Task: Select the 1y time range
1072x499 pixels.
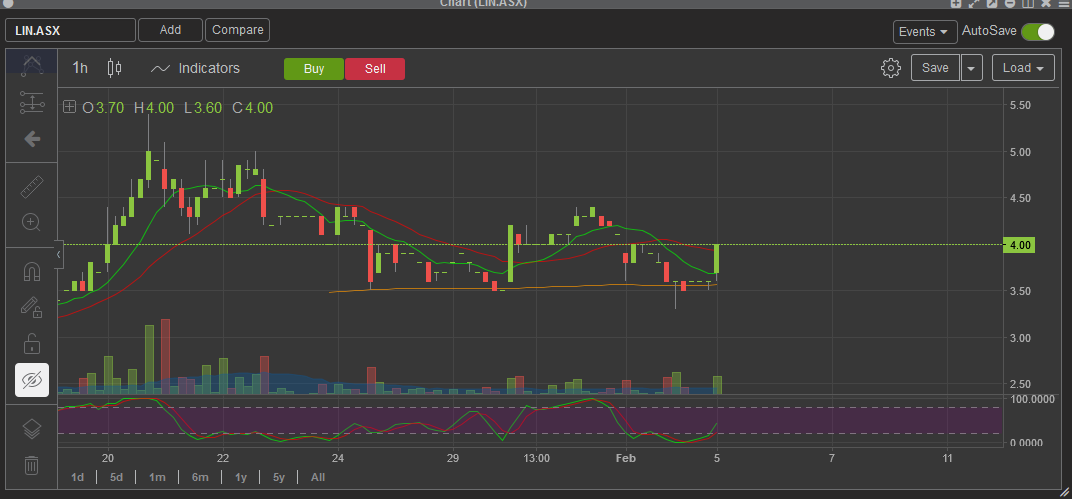Action: [241, 477]
